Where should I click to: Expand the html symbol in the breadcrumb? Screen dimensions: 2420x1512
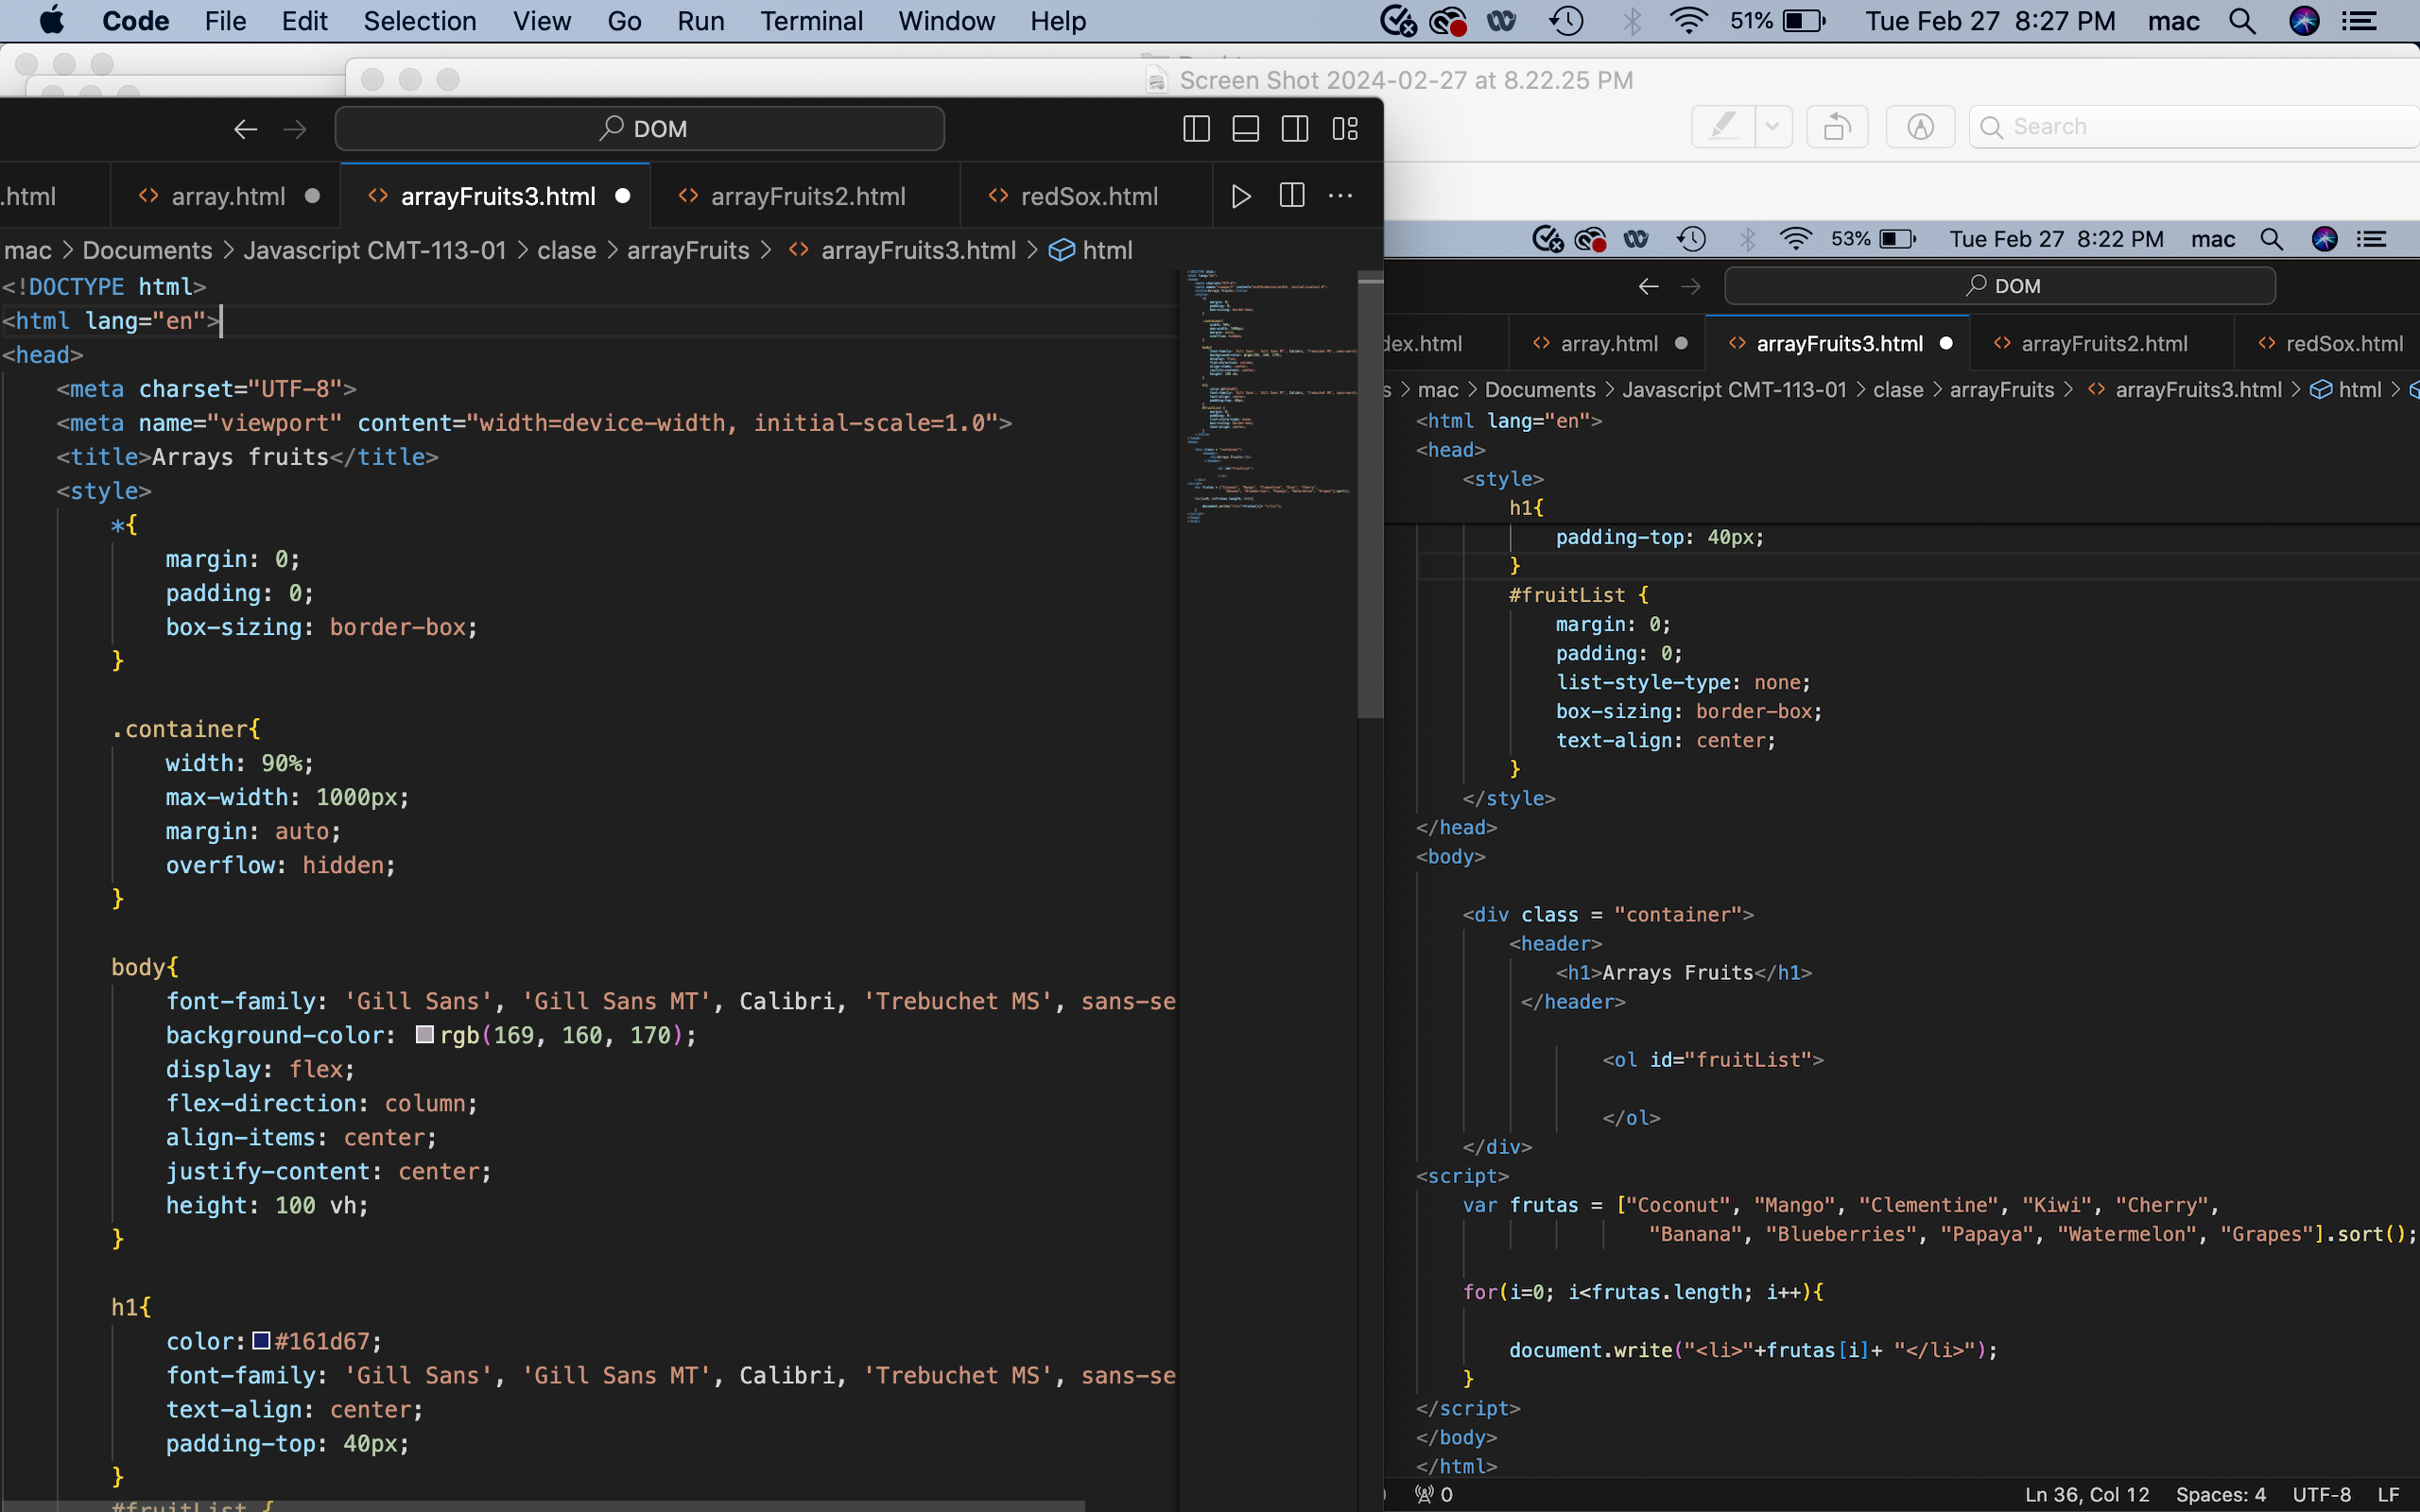(1107, 250)
